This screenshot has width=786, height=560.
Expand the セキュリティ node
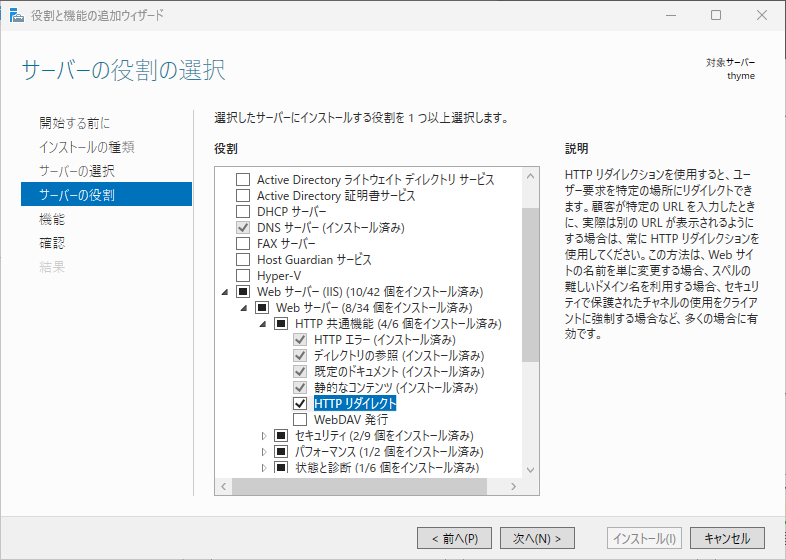(264, 436)
